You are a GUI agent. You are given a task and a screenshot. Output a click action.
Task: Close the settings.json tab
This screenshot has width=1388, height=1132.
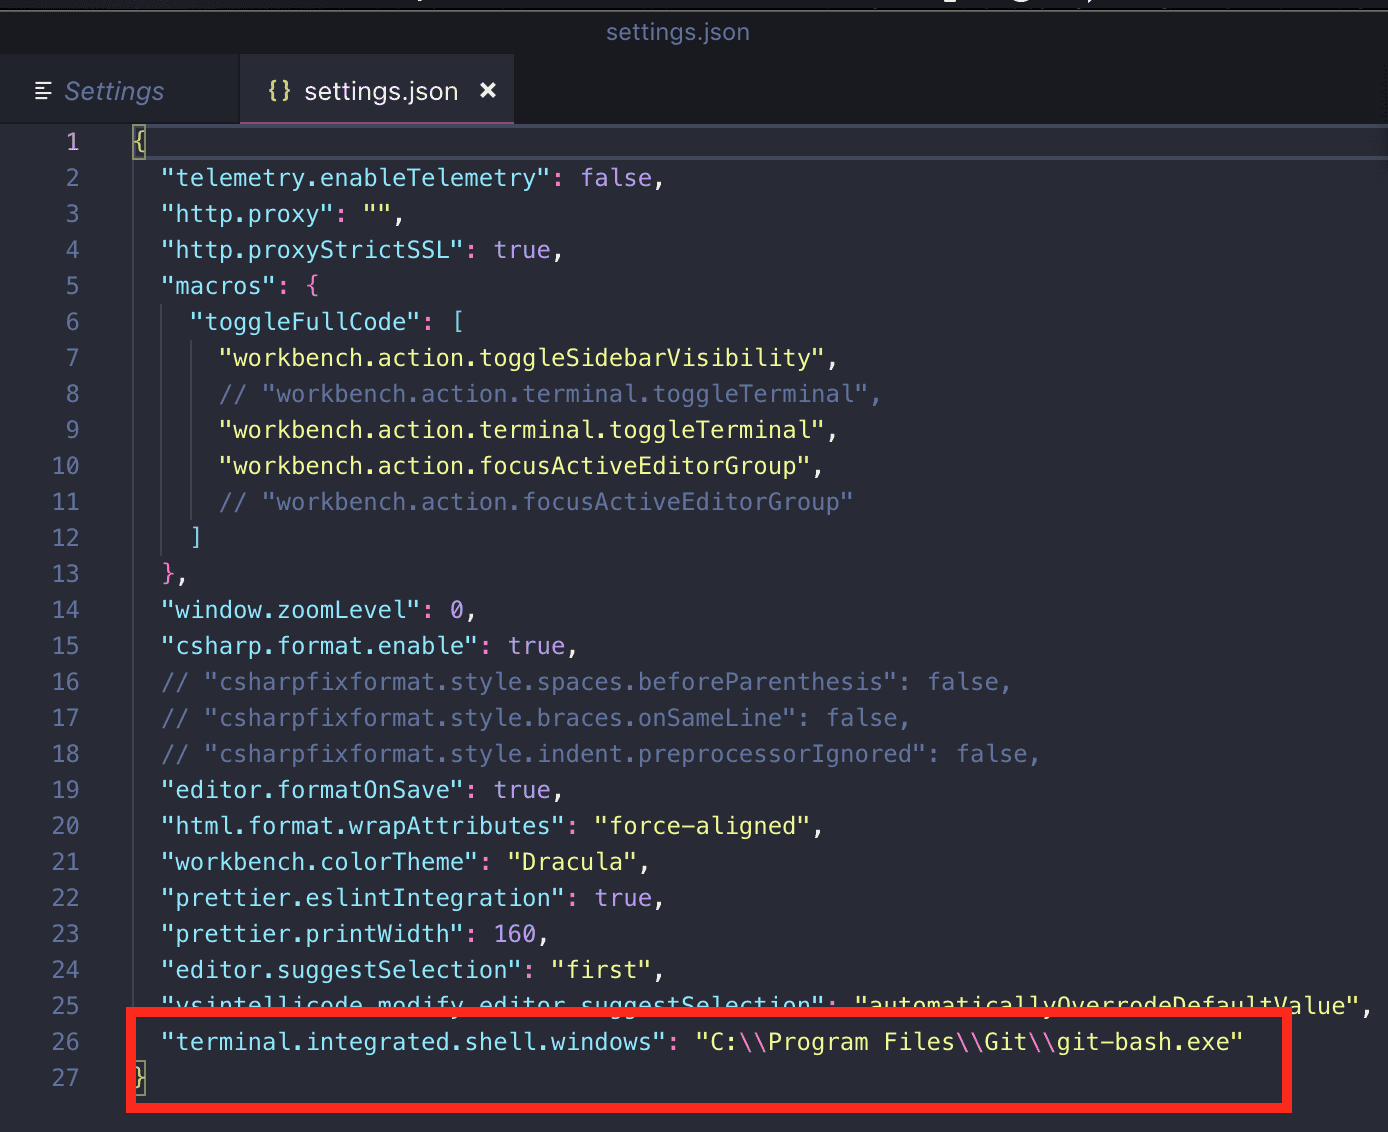coord(488,90)
